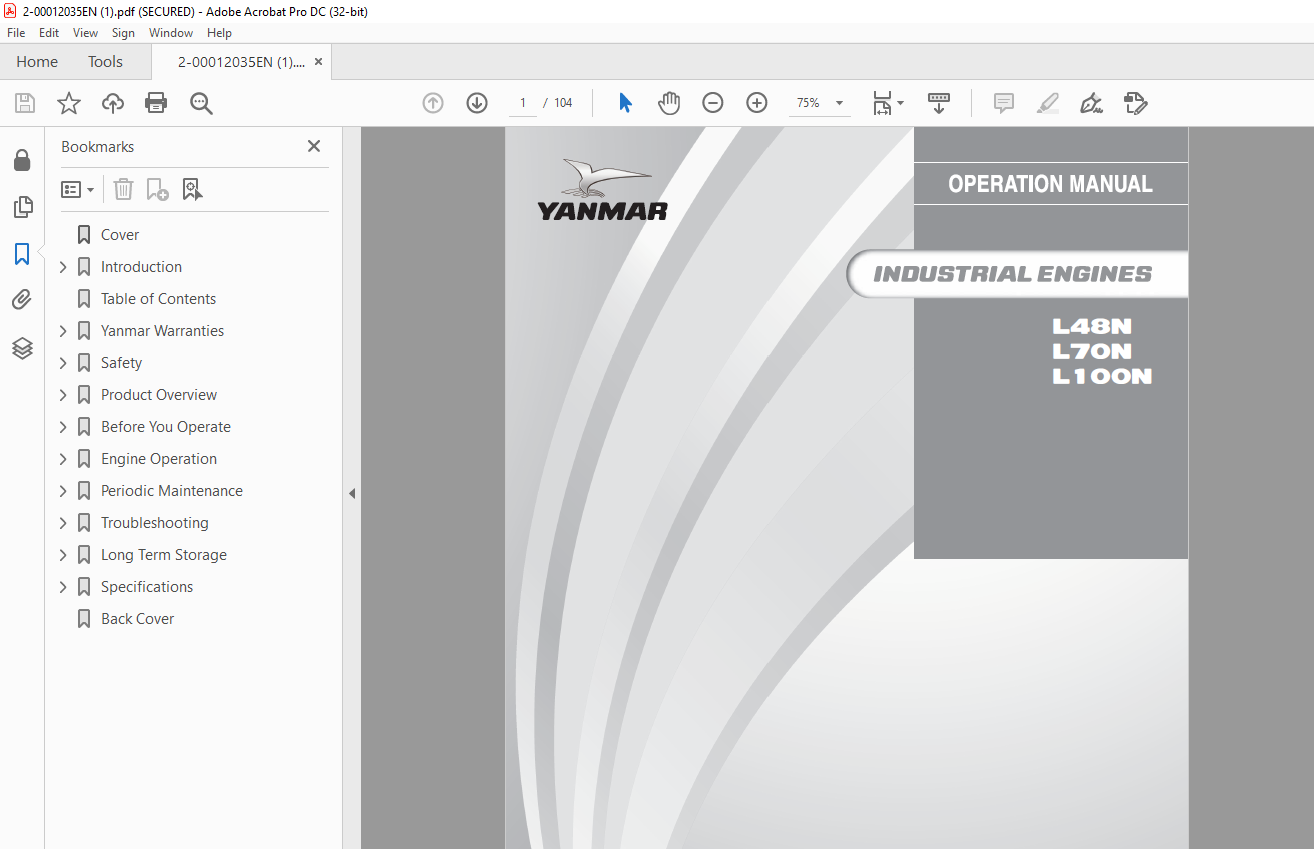Viewport: 1314px width, 849px height.
Task: Expand the Safety bookmark
Action: pos(64,363)
